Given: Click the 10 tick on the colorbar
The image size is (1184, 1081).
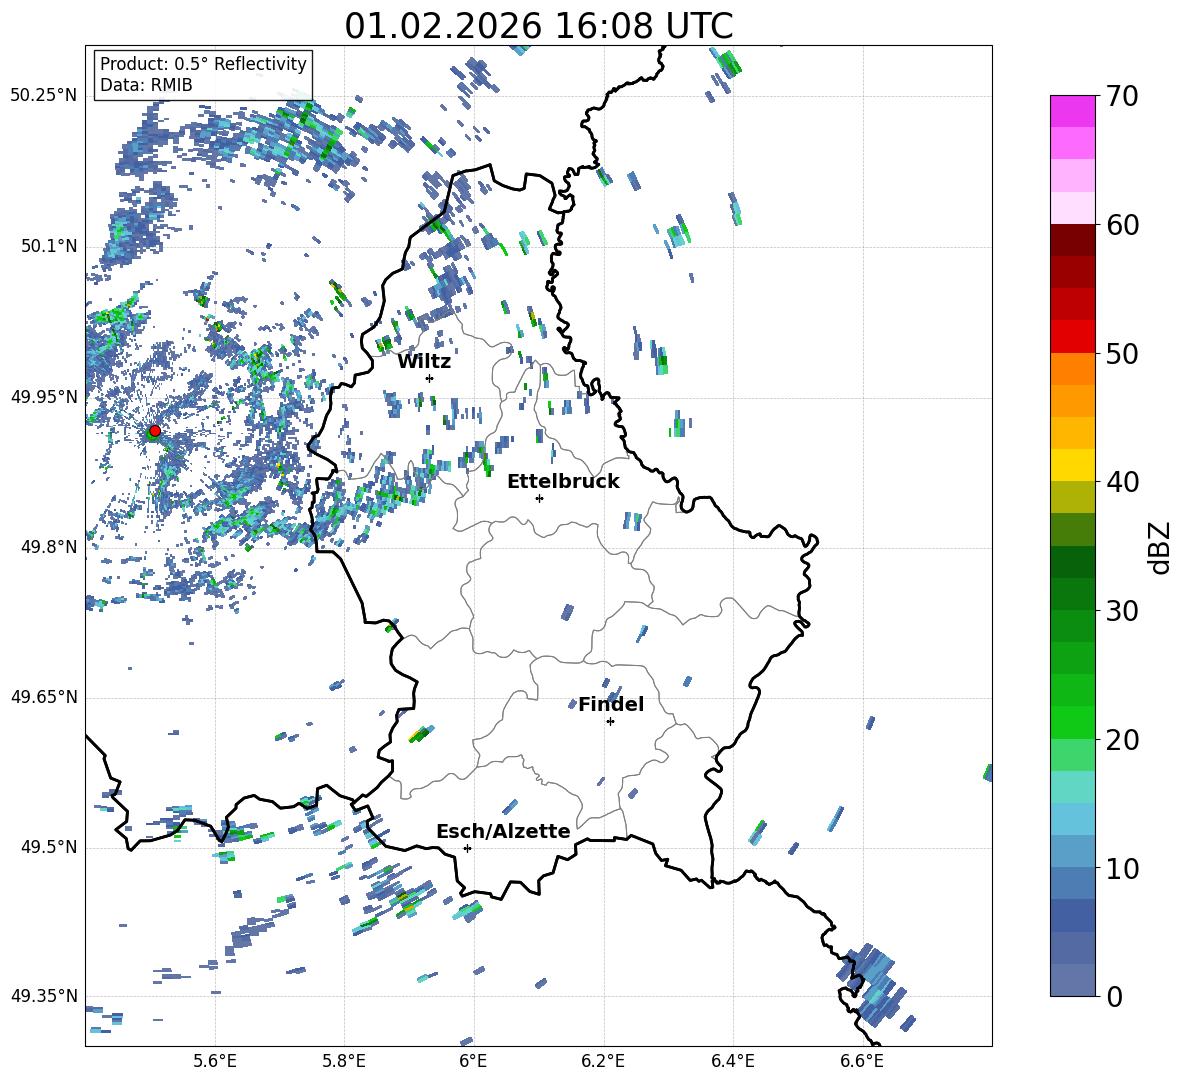Looking at the screenshot, I should pyautogui.click(x=1122, y=869).
